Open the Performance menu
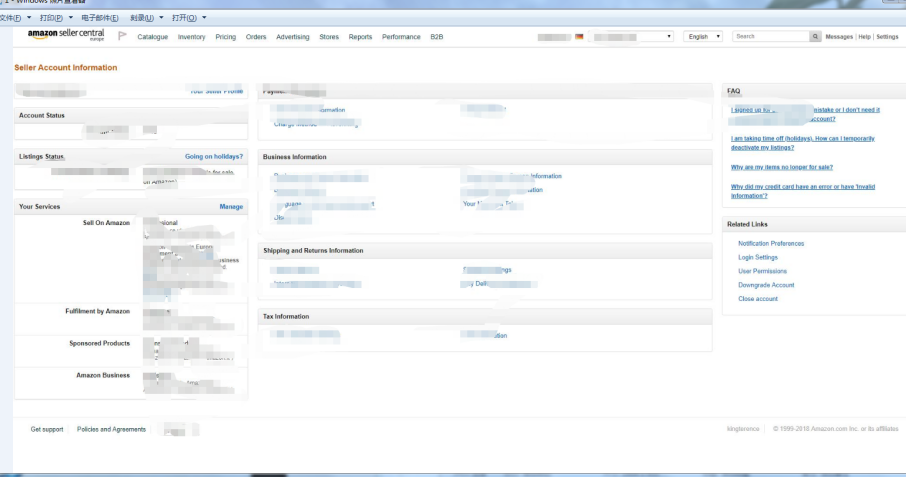The image size is (906, 477). 401,37
